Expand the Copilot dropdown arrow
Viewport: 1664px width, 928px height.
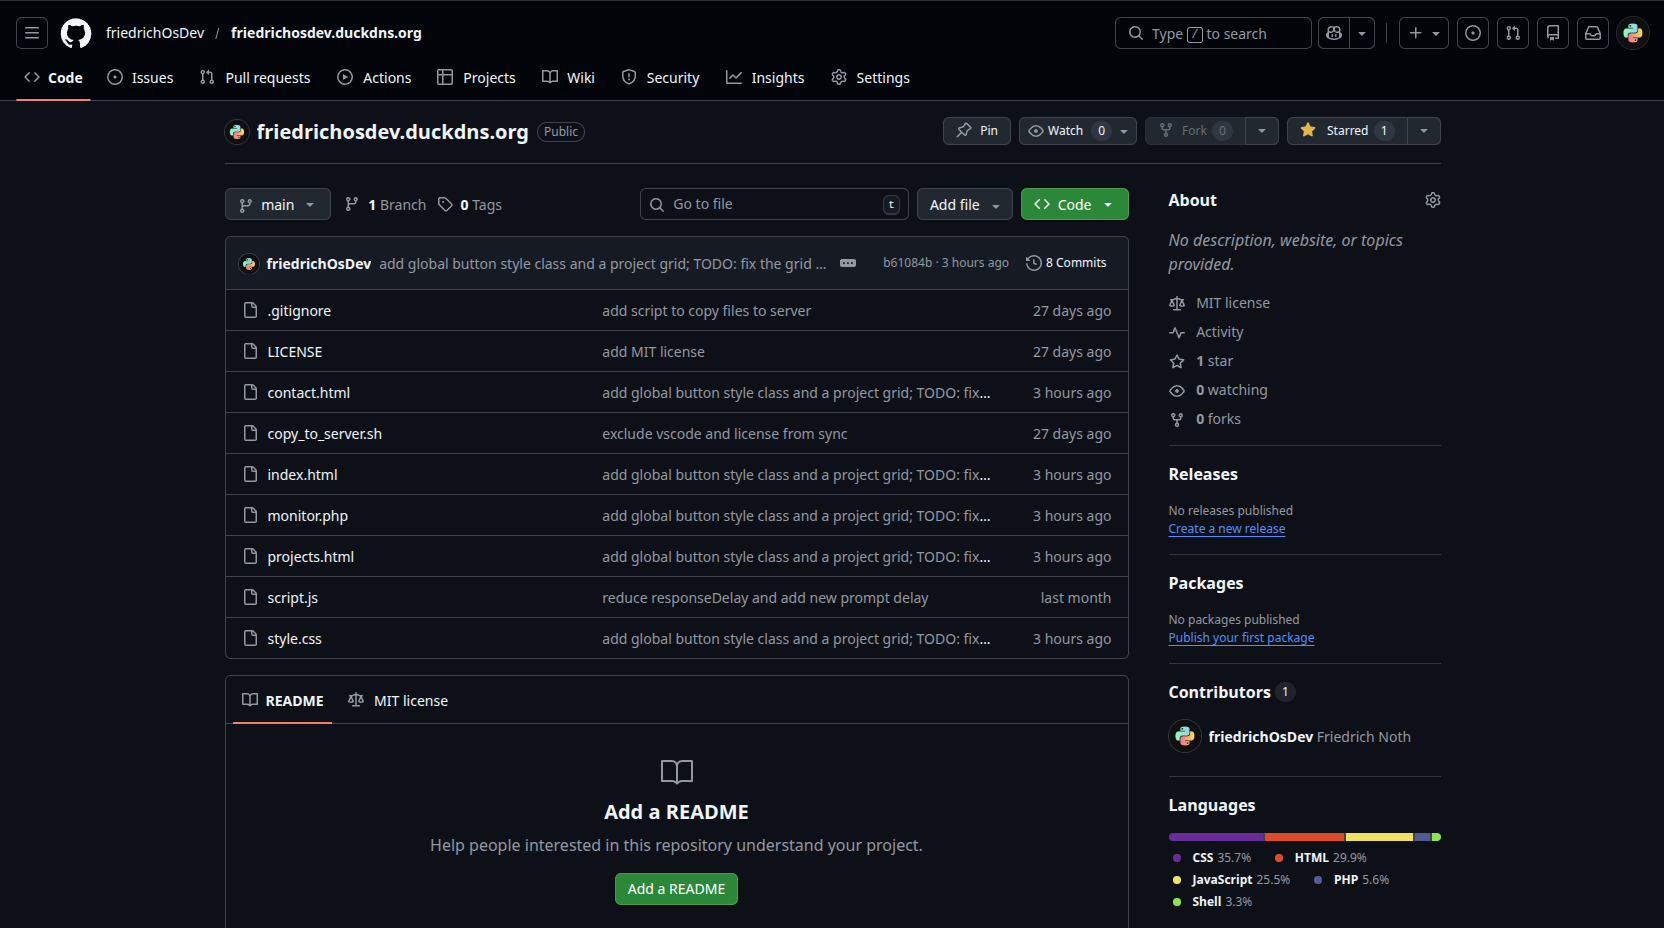click(1362, 33)
